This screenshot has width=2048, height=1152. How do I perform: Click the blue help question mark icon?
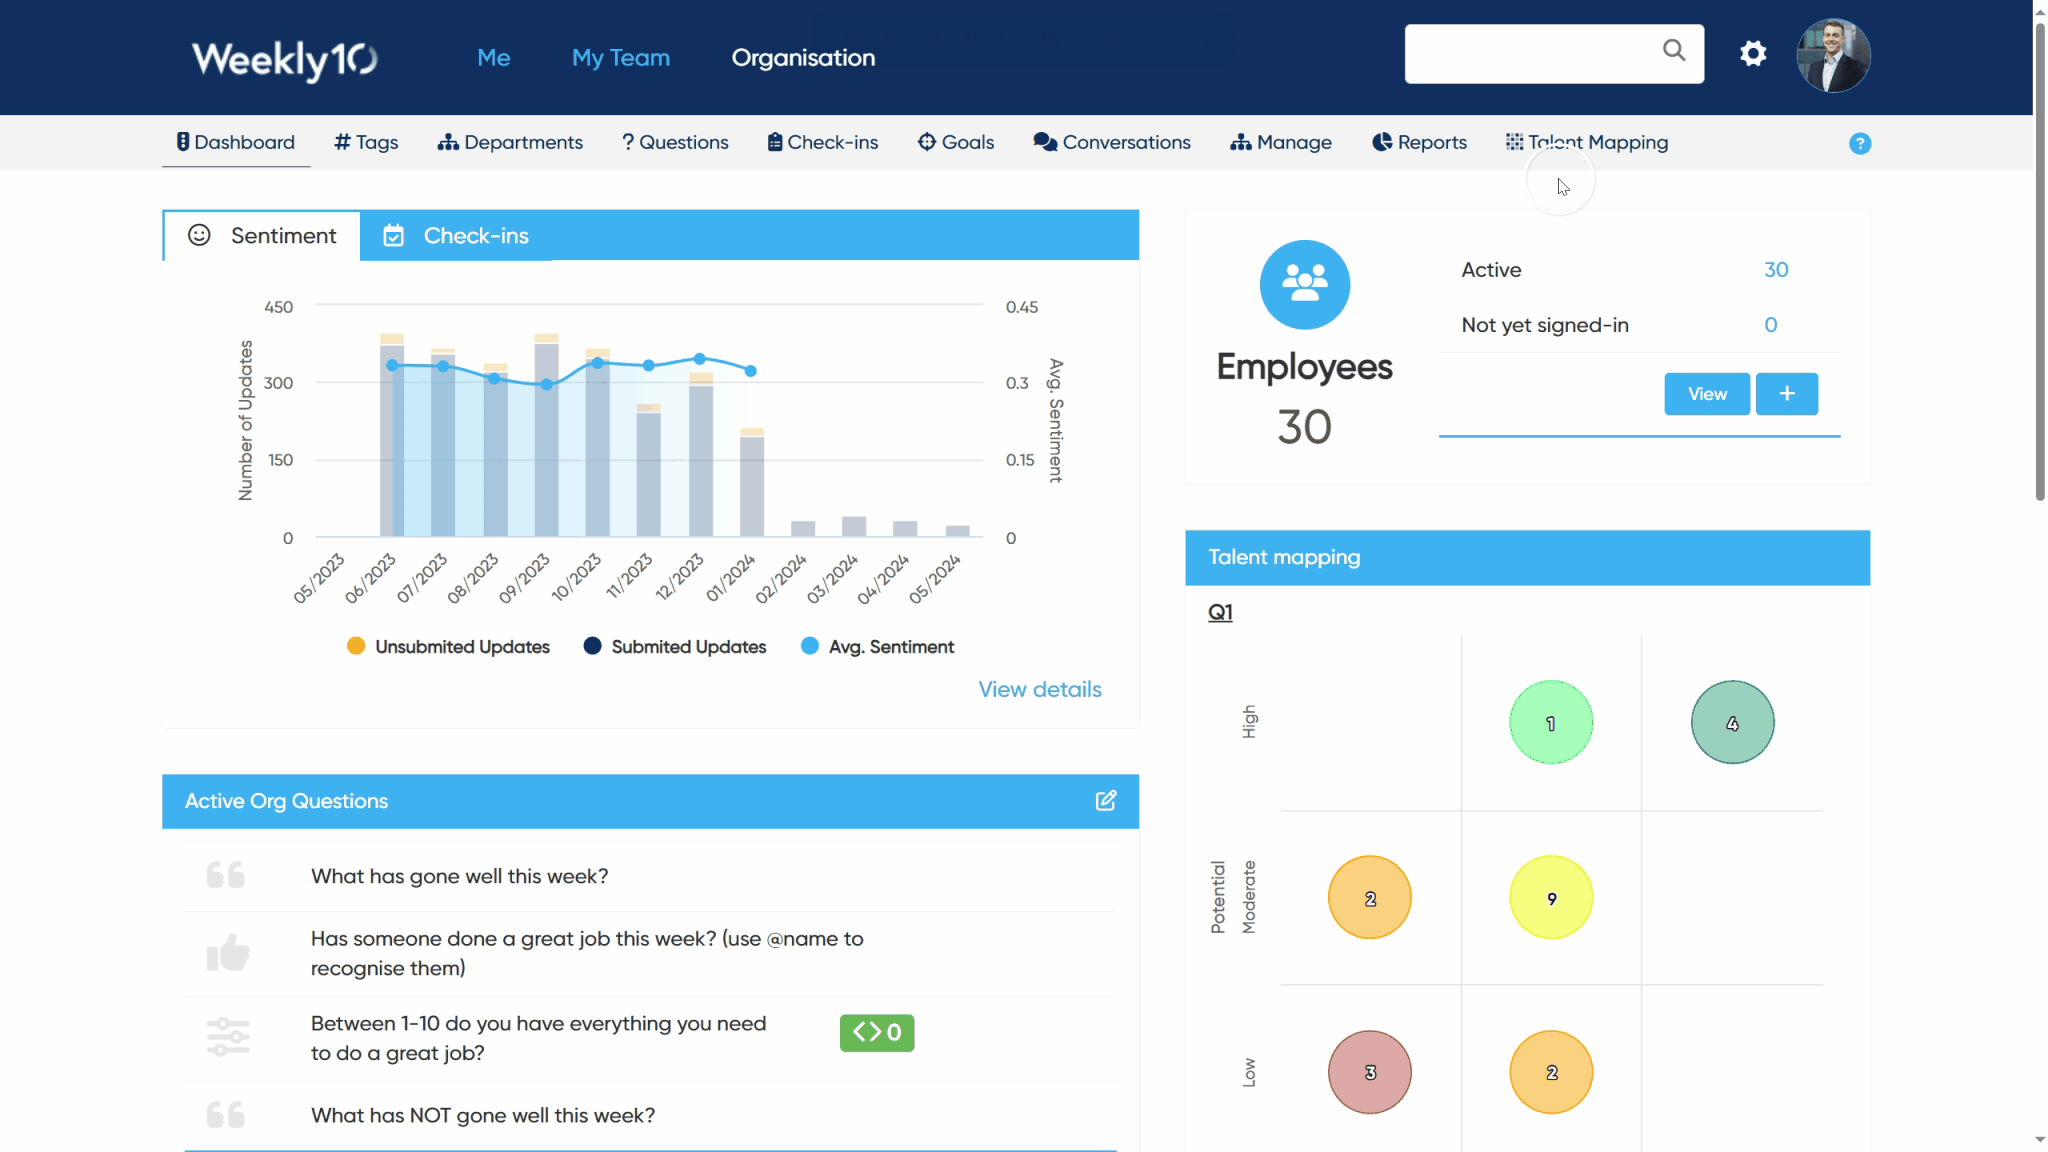1859,143
